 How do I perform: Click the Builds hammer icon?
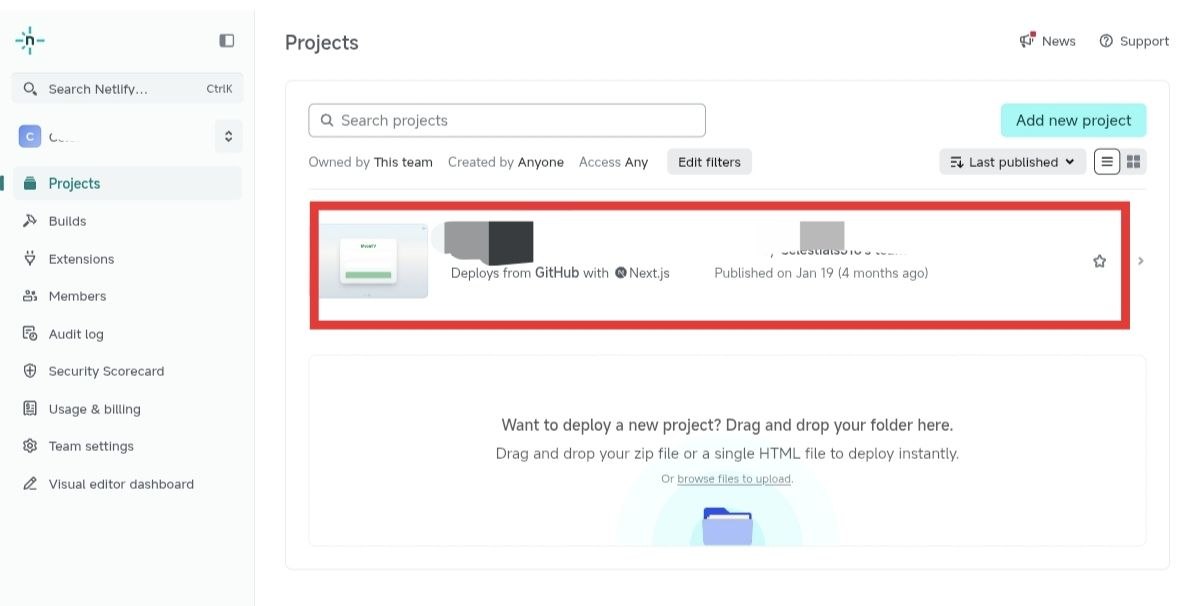point(30,221)
